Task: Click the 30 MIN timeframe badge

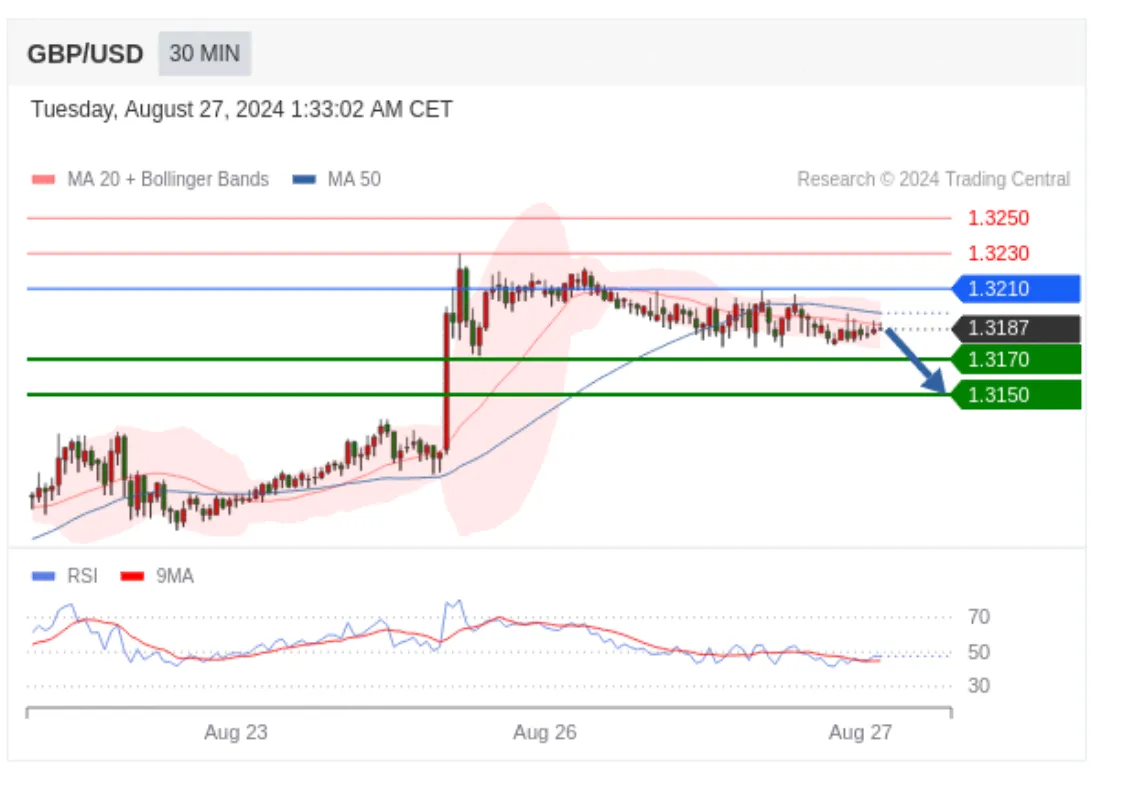Action: pyautogui.click(x=204, y=54)
